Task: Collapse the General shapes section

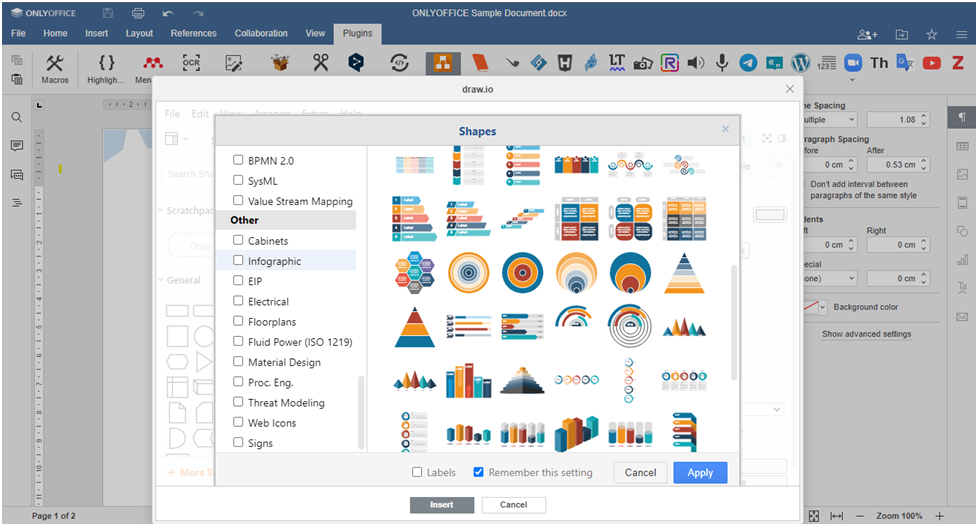Action: 161,281
